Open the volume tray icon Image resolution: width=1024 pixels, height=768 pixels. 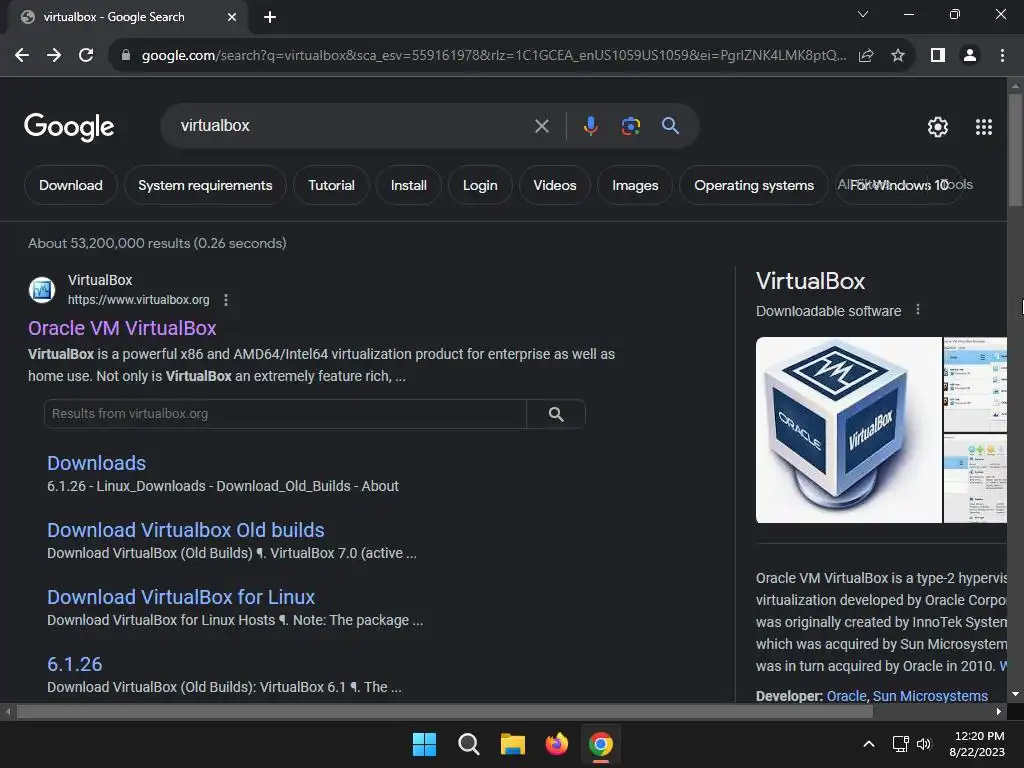[x=923, y=744]
